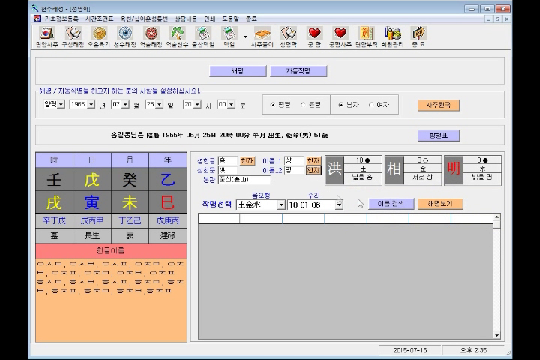Click the pink 한글이름 header bar
Viewport: 540px width, 360px height.
coord(111,251)
